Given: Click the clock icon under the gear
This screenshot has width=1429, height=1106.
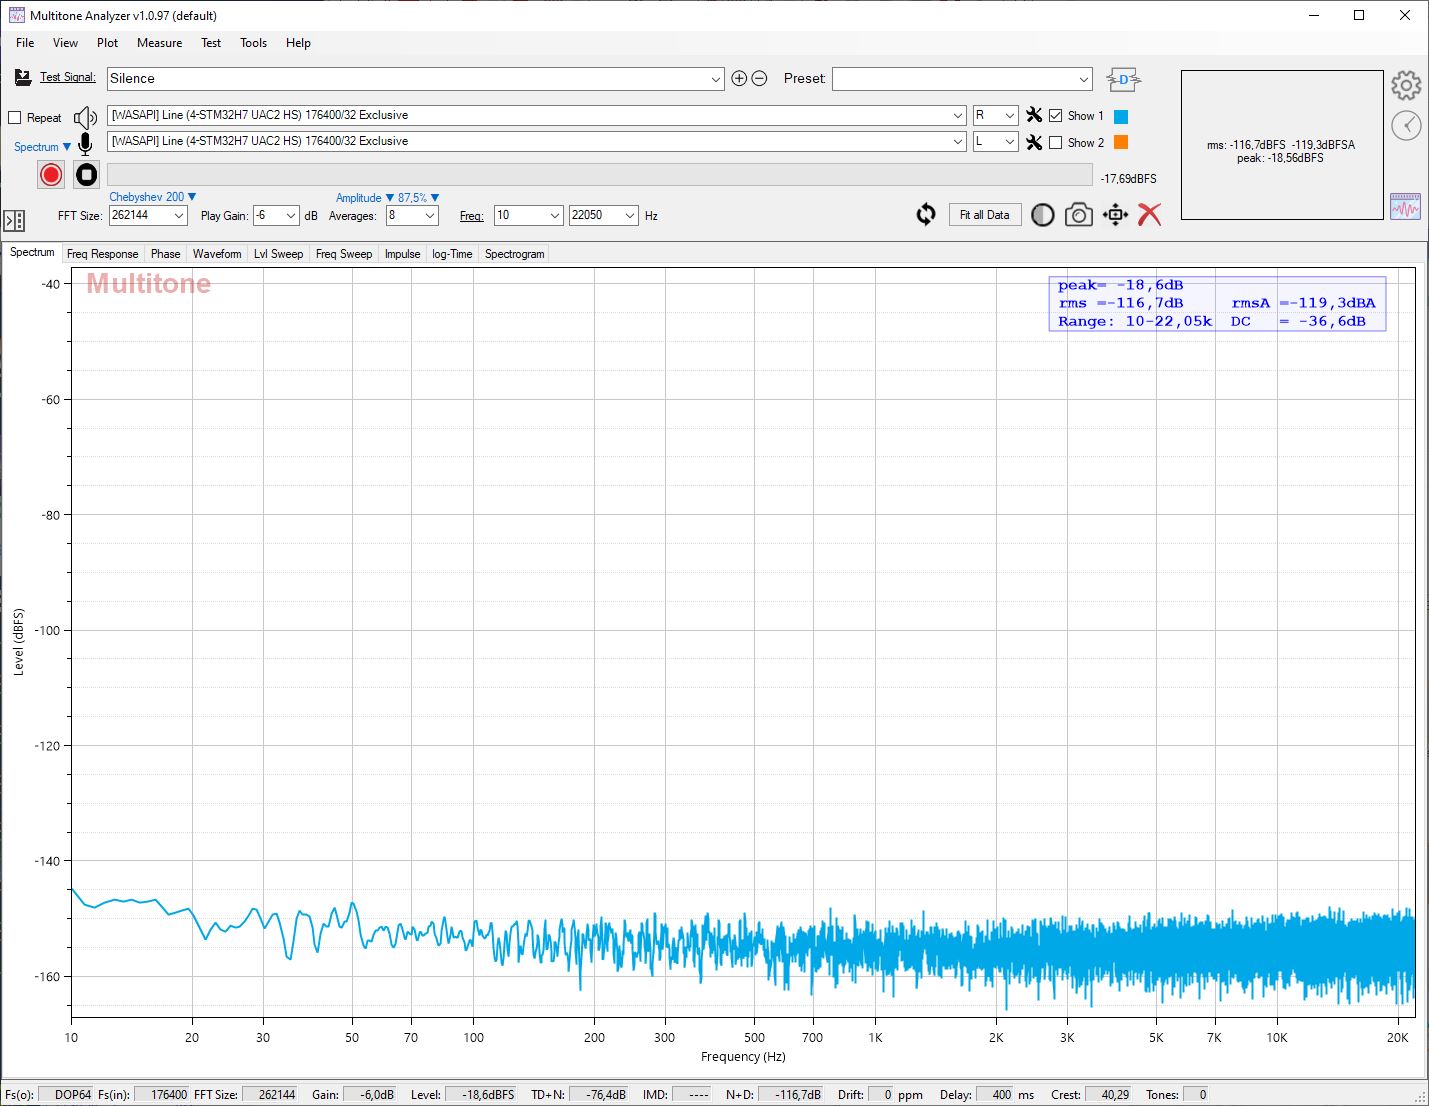Looking at the screenshot, I should (x=1406, y=125).
